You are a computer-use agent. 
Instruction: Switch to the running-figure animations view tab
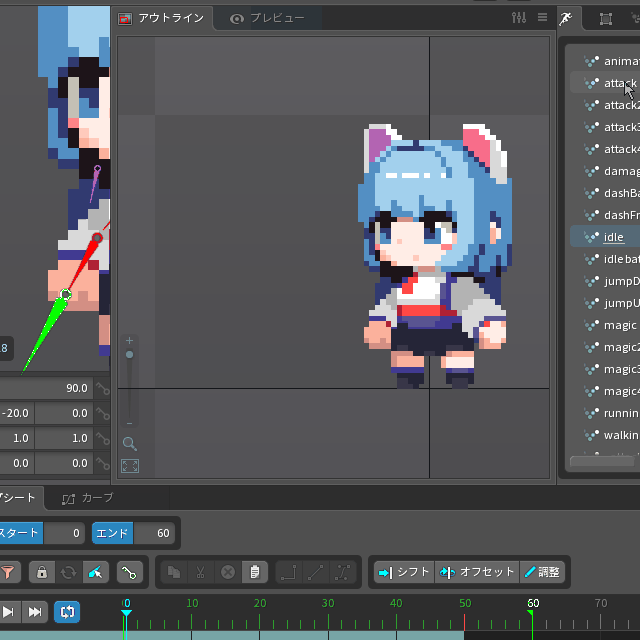click(568, 18)
